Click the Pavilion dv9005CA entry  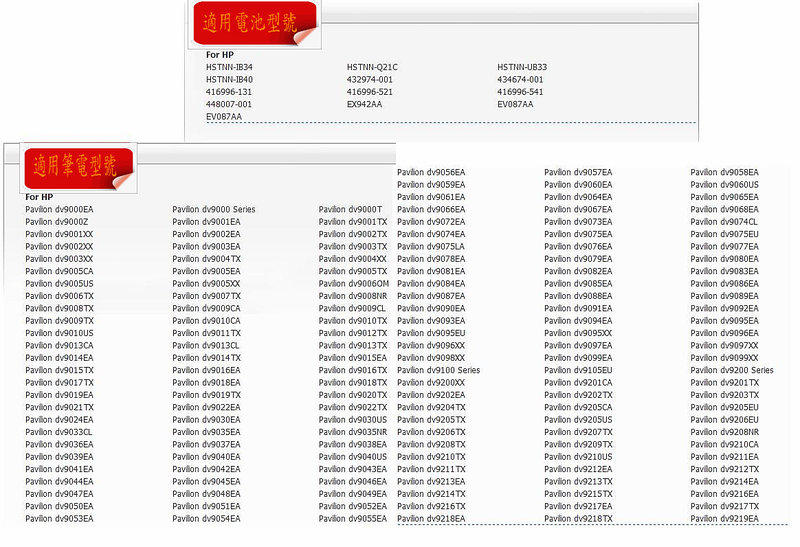click(x=59, y=271)
